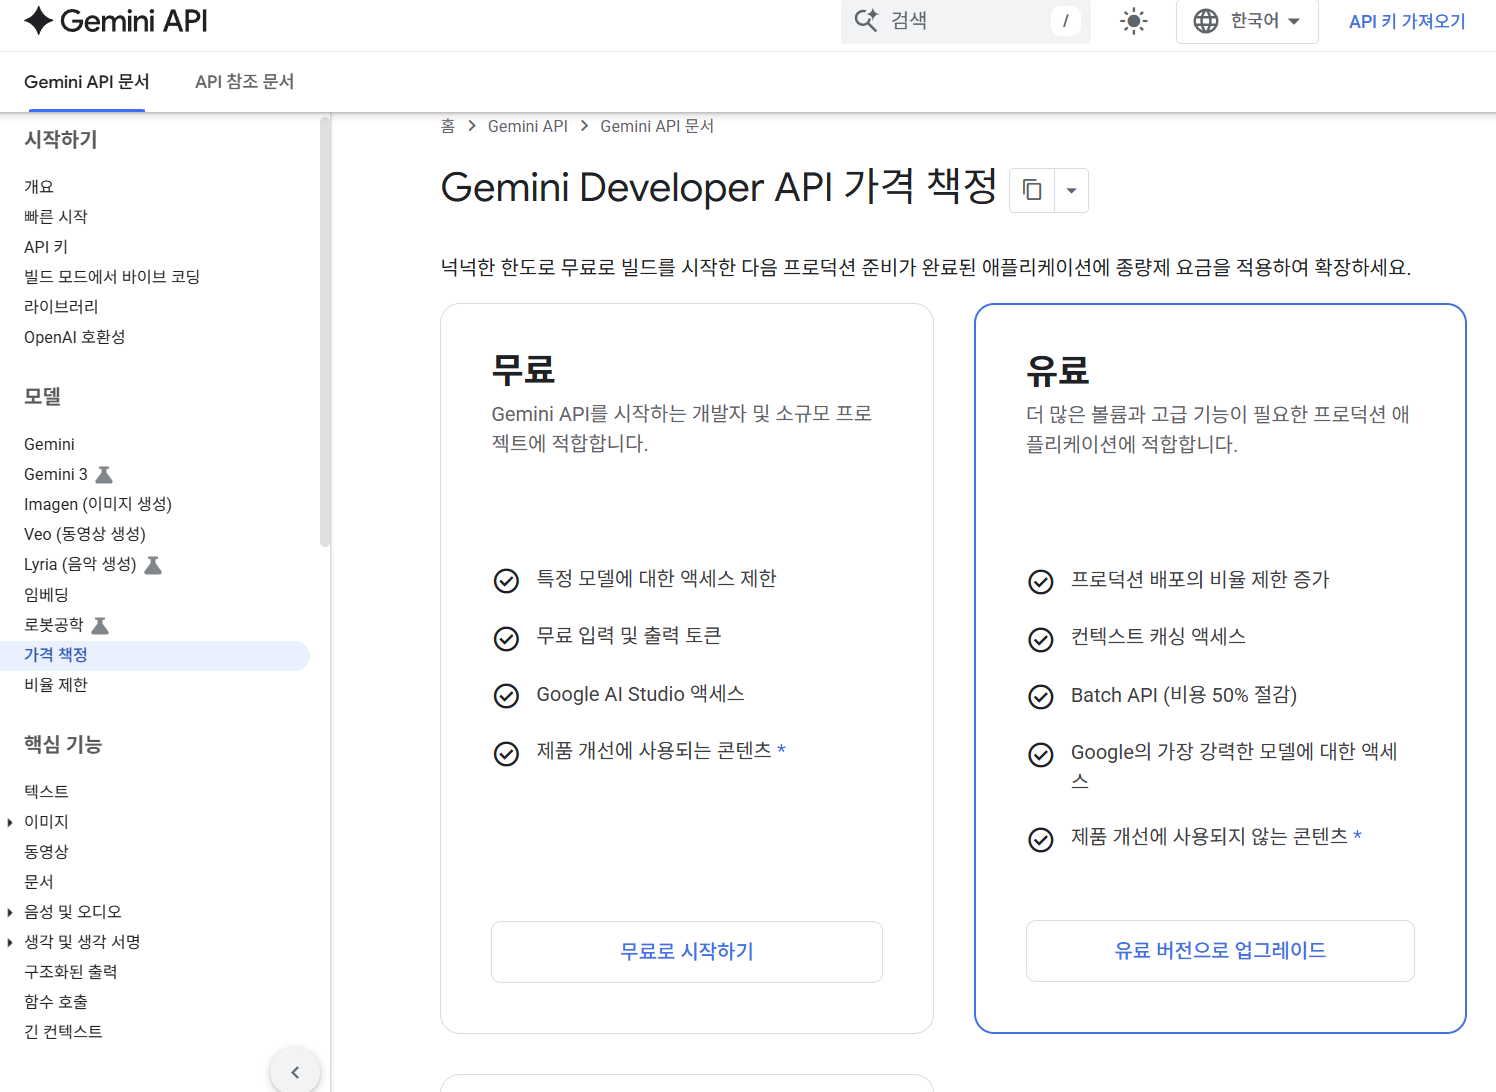The image size is (1496, 1092).
Task: Click the 유료 plan heading
Action: click(x=1058, y=371)
